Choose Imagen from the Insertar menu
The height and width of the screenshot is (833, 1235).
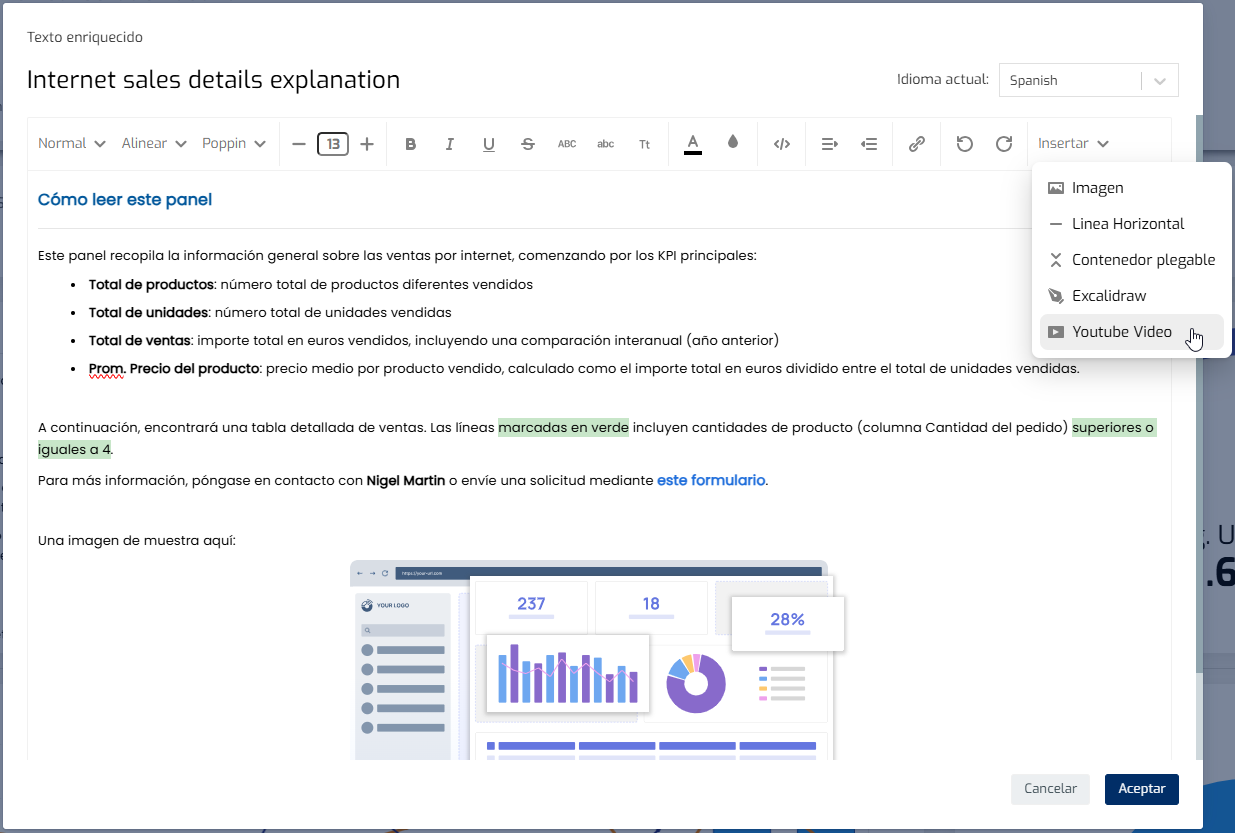pos(1097,187)
